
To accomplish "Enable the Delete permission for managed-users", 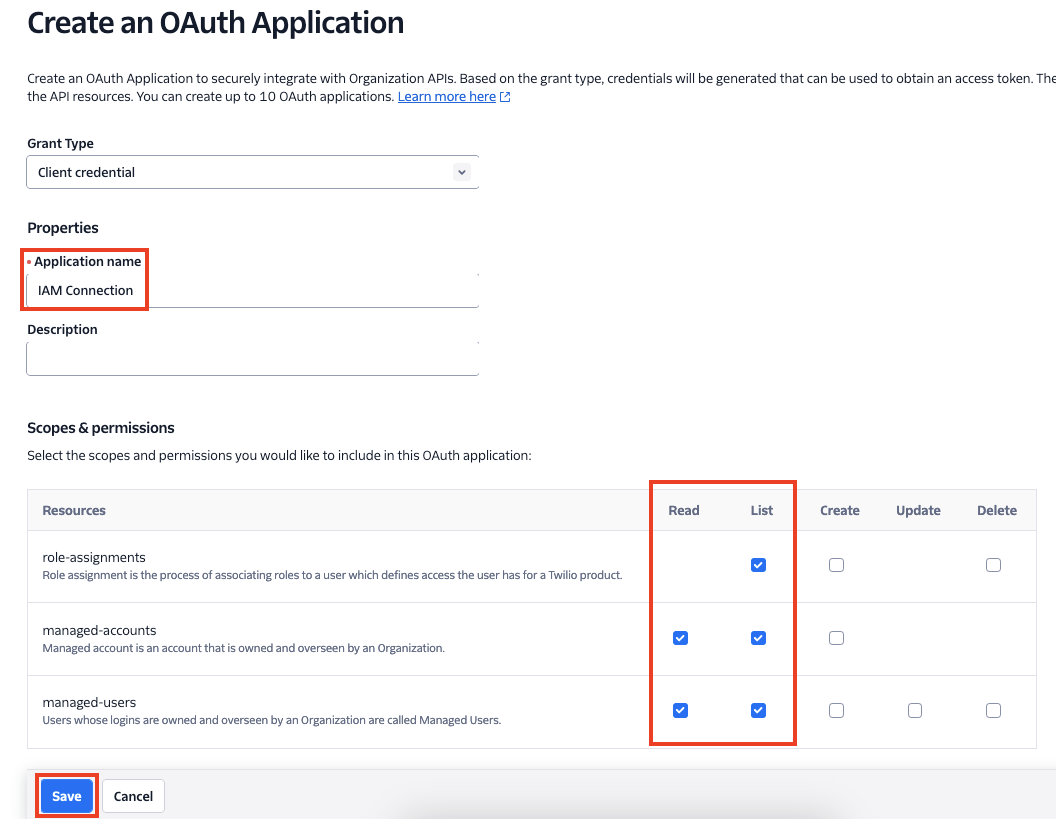I will click(x=993, y=710).
